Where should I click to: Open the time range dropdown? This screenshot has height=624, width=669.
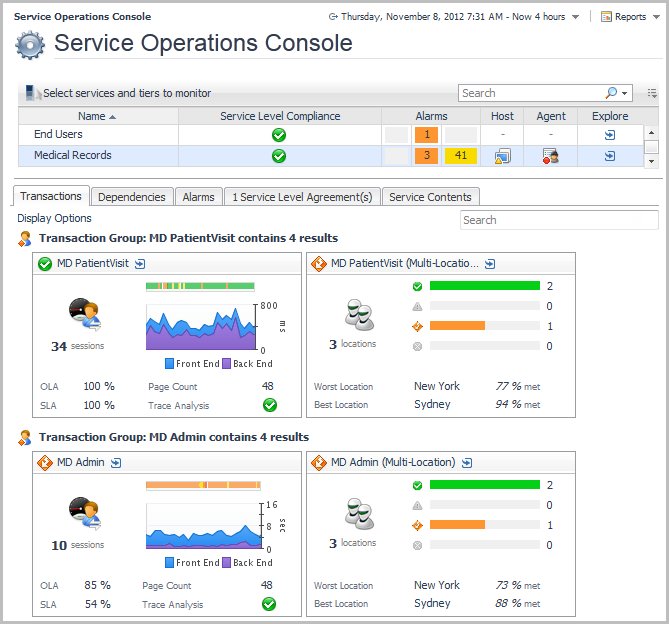coord(575,17)
